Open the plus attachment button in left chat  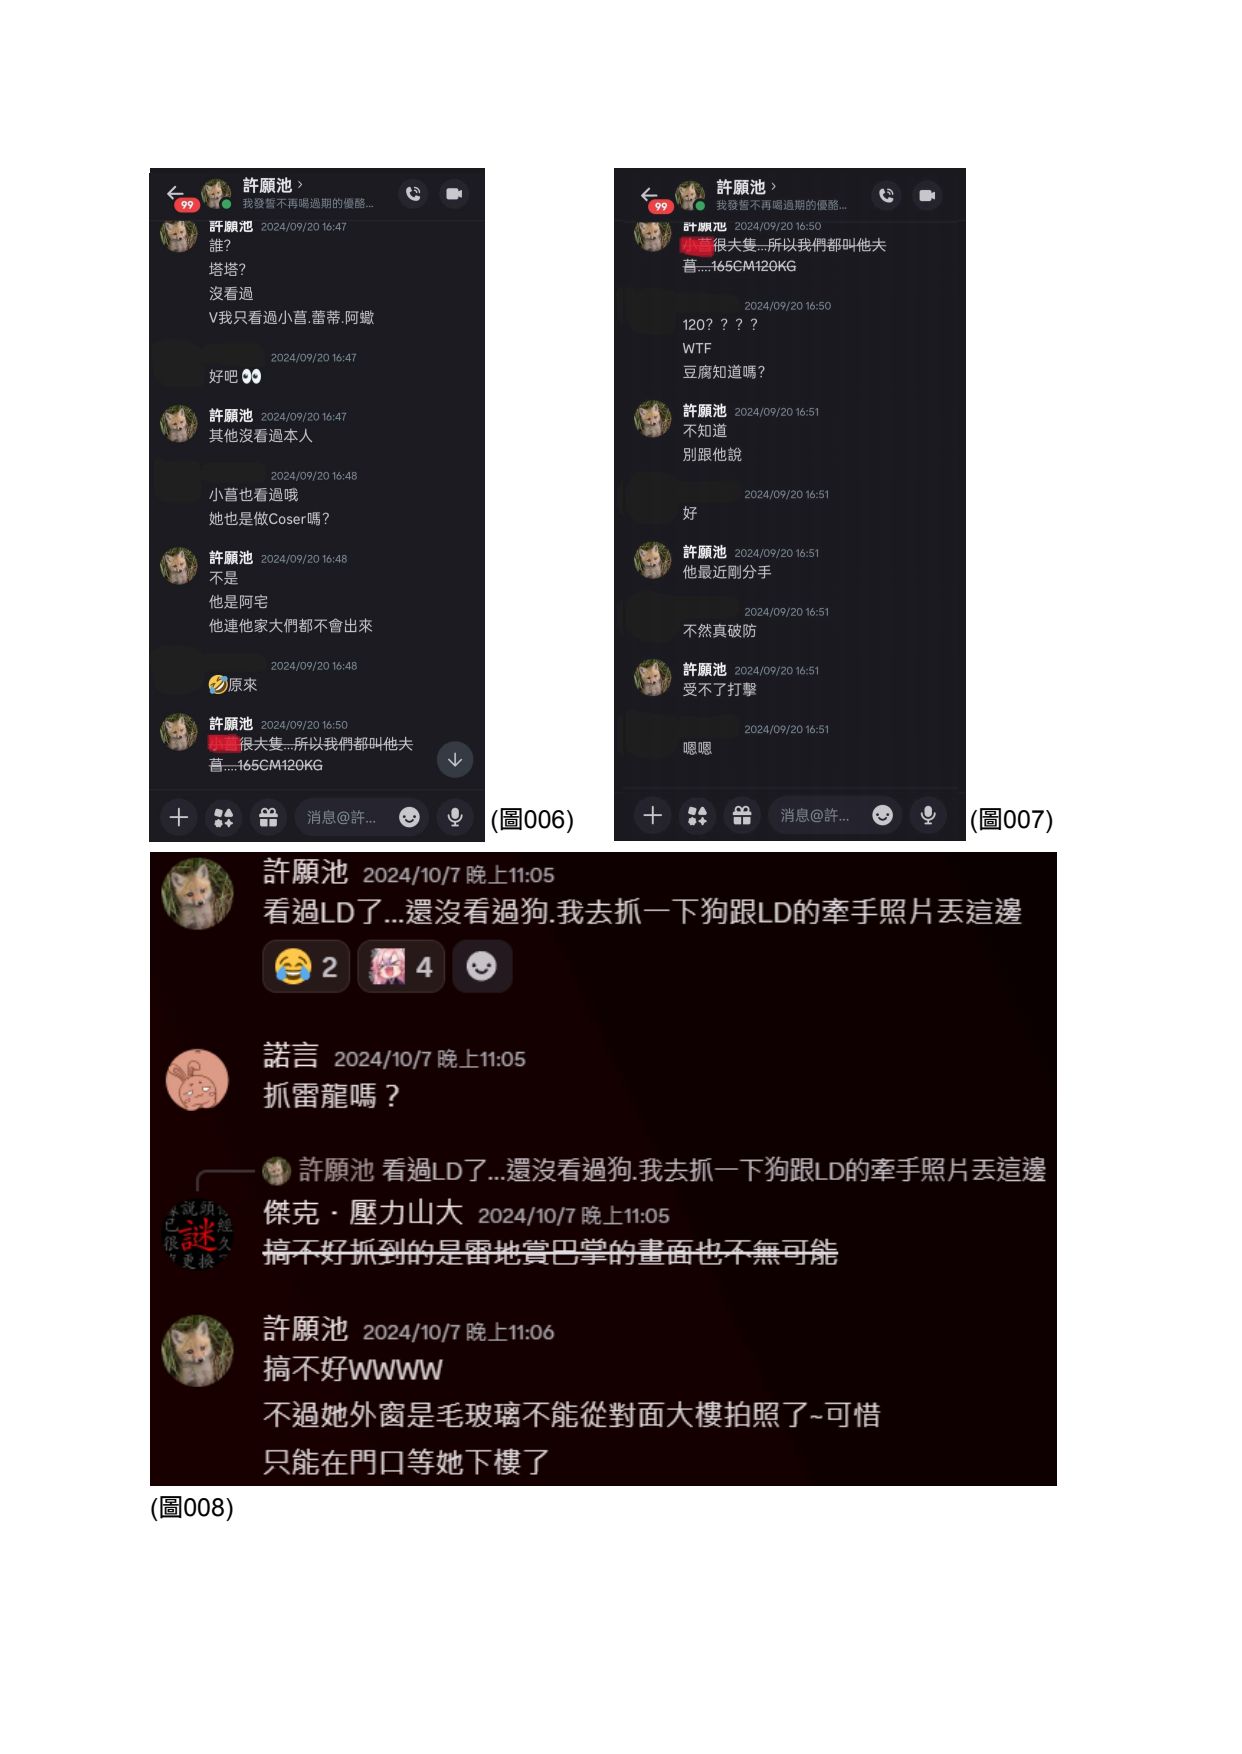(179, 817)
